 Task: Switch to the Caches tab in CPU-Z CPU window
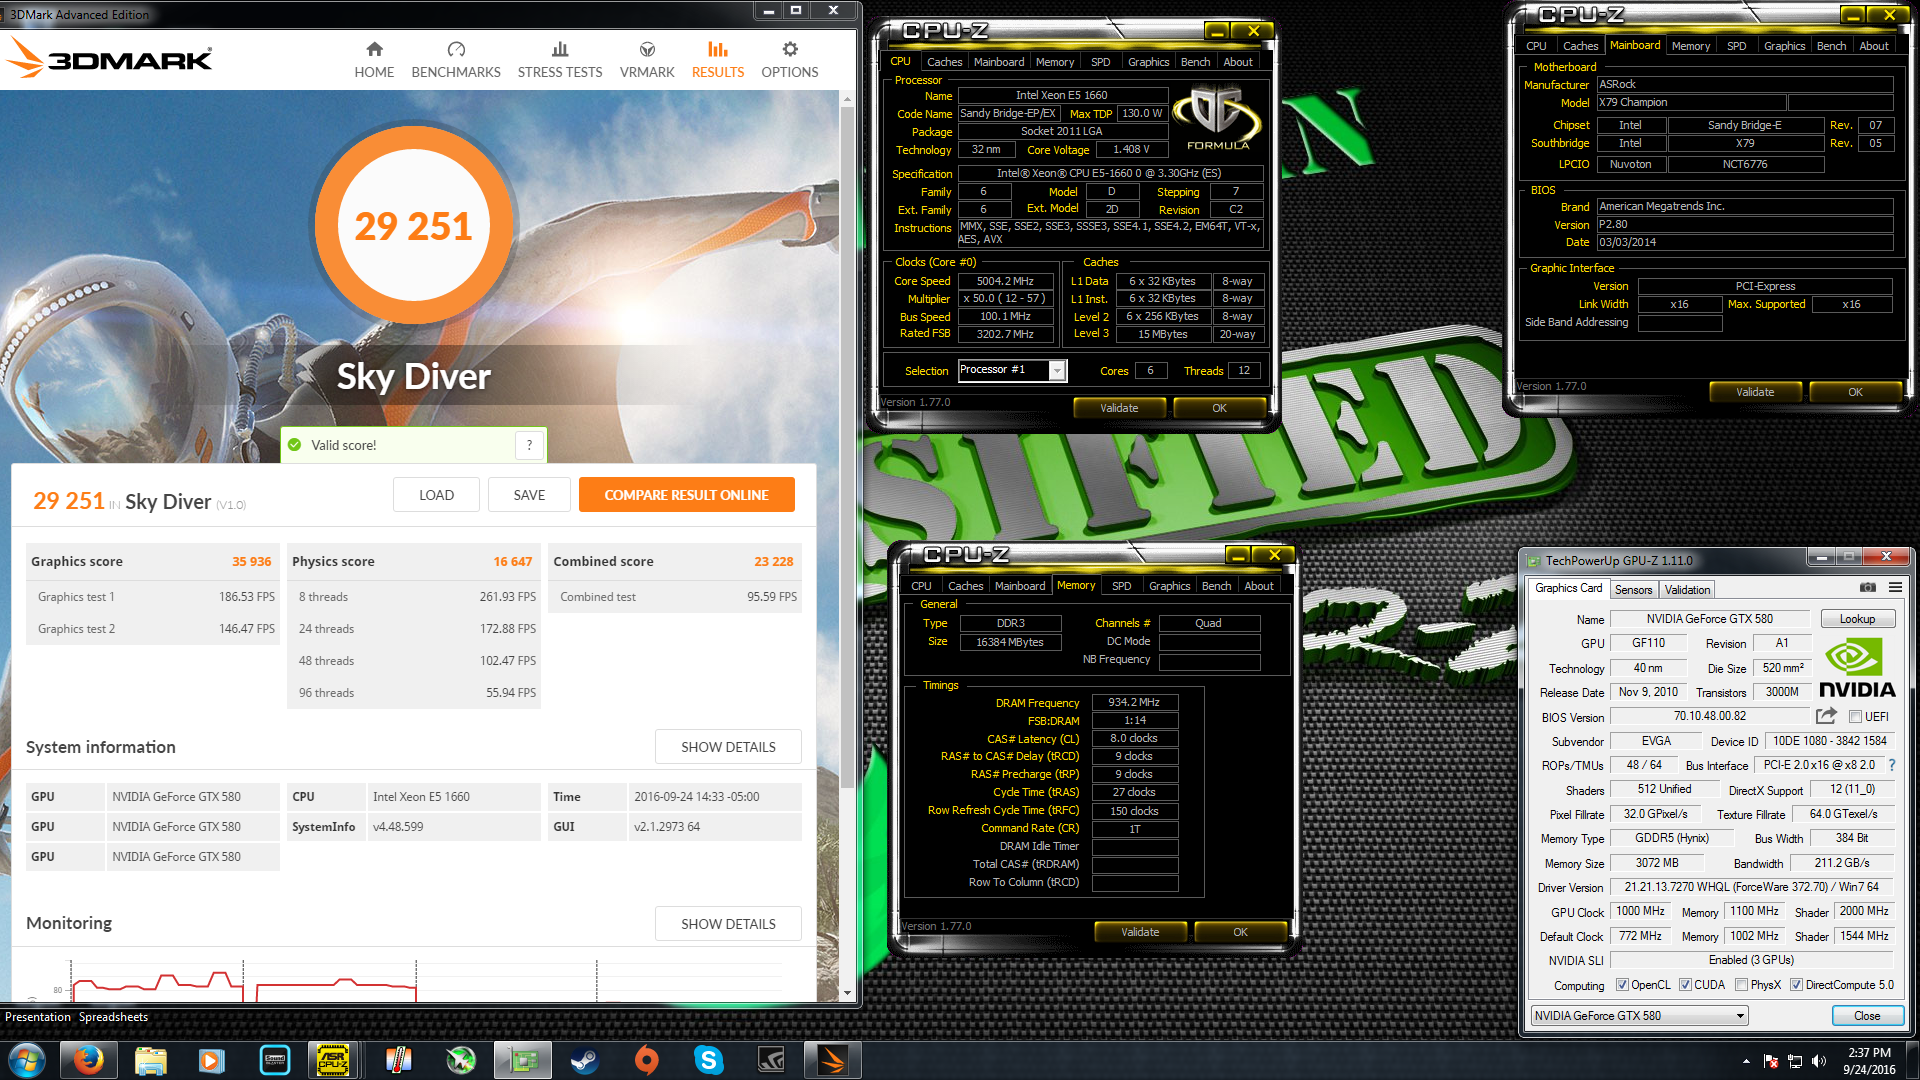tap(944, 62)
